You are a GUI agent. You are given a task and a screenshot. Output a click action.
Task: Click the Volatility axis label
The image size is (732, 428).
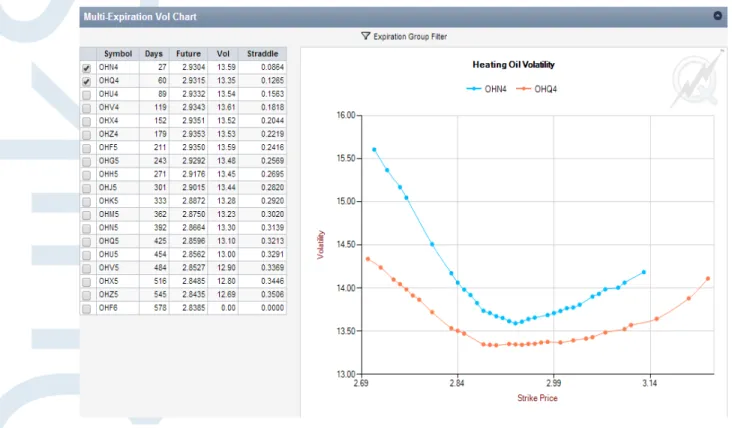pos(321,245)
